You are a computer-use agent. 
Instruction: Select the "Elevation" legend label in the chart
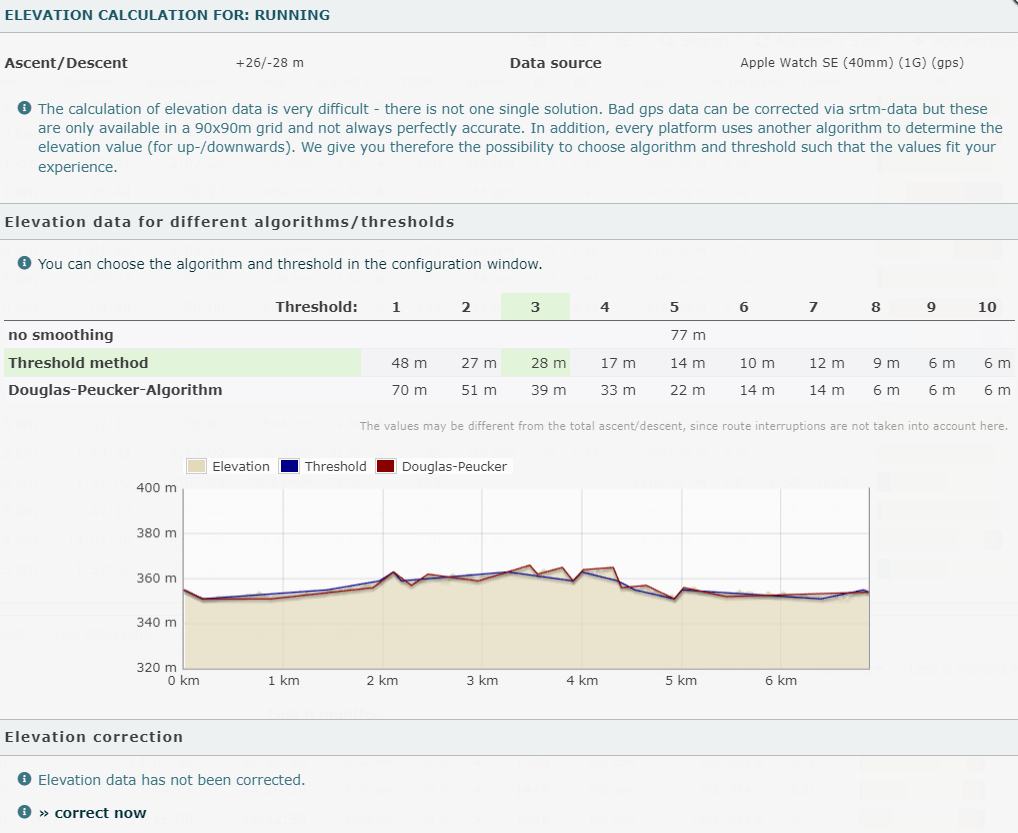[241, 466]
